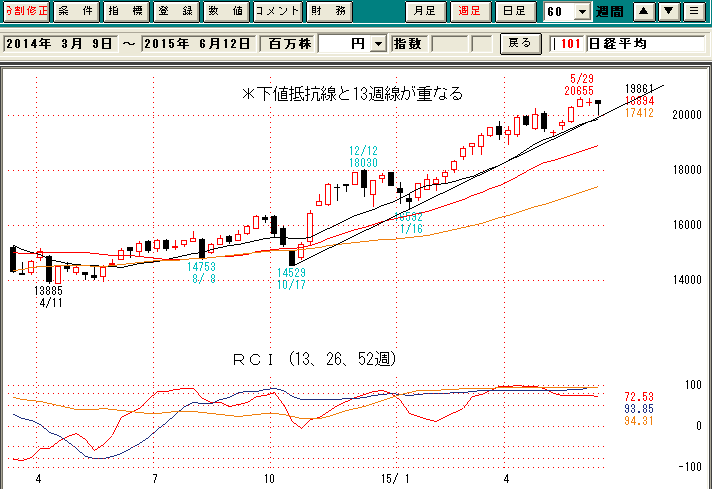Switch to 月足 monthly chart
Image resolution: width=712 pixels, height=489 pixels.
point(422,12)
